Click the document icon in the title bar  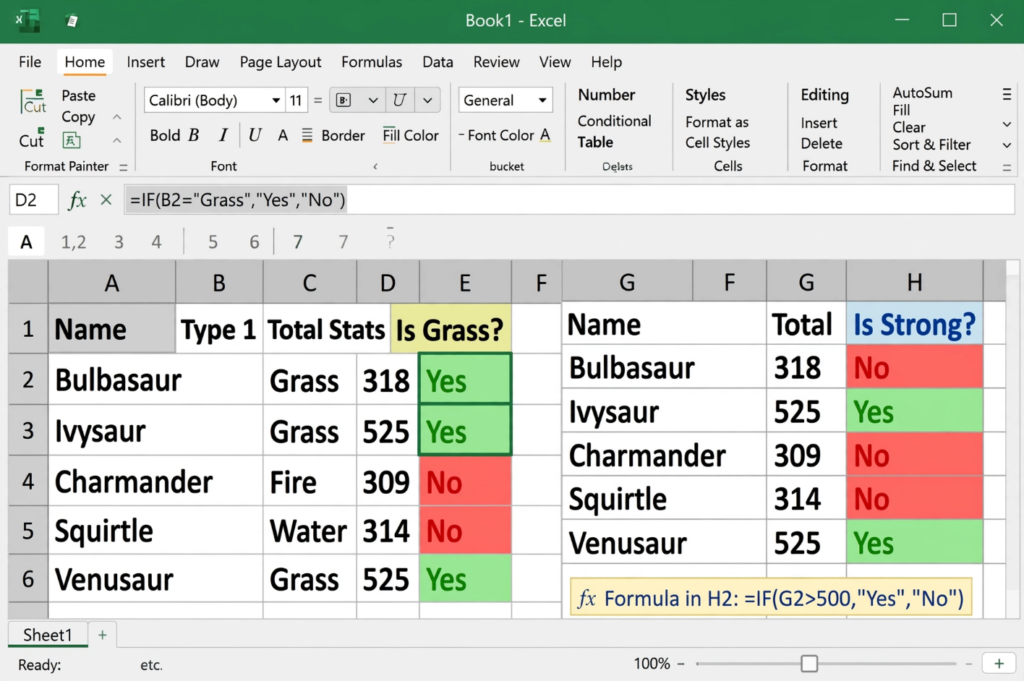(x=72, y=21)
